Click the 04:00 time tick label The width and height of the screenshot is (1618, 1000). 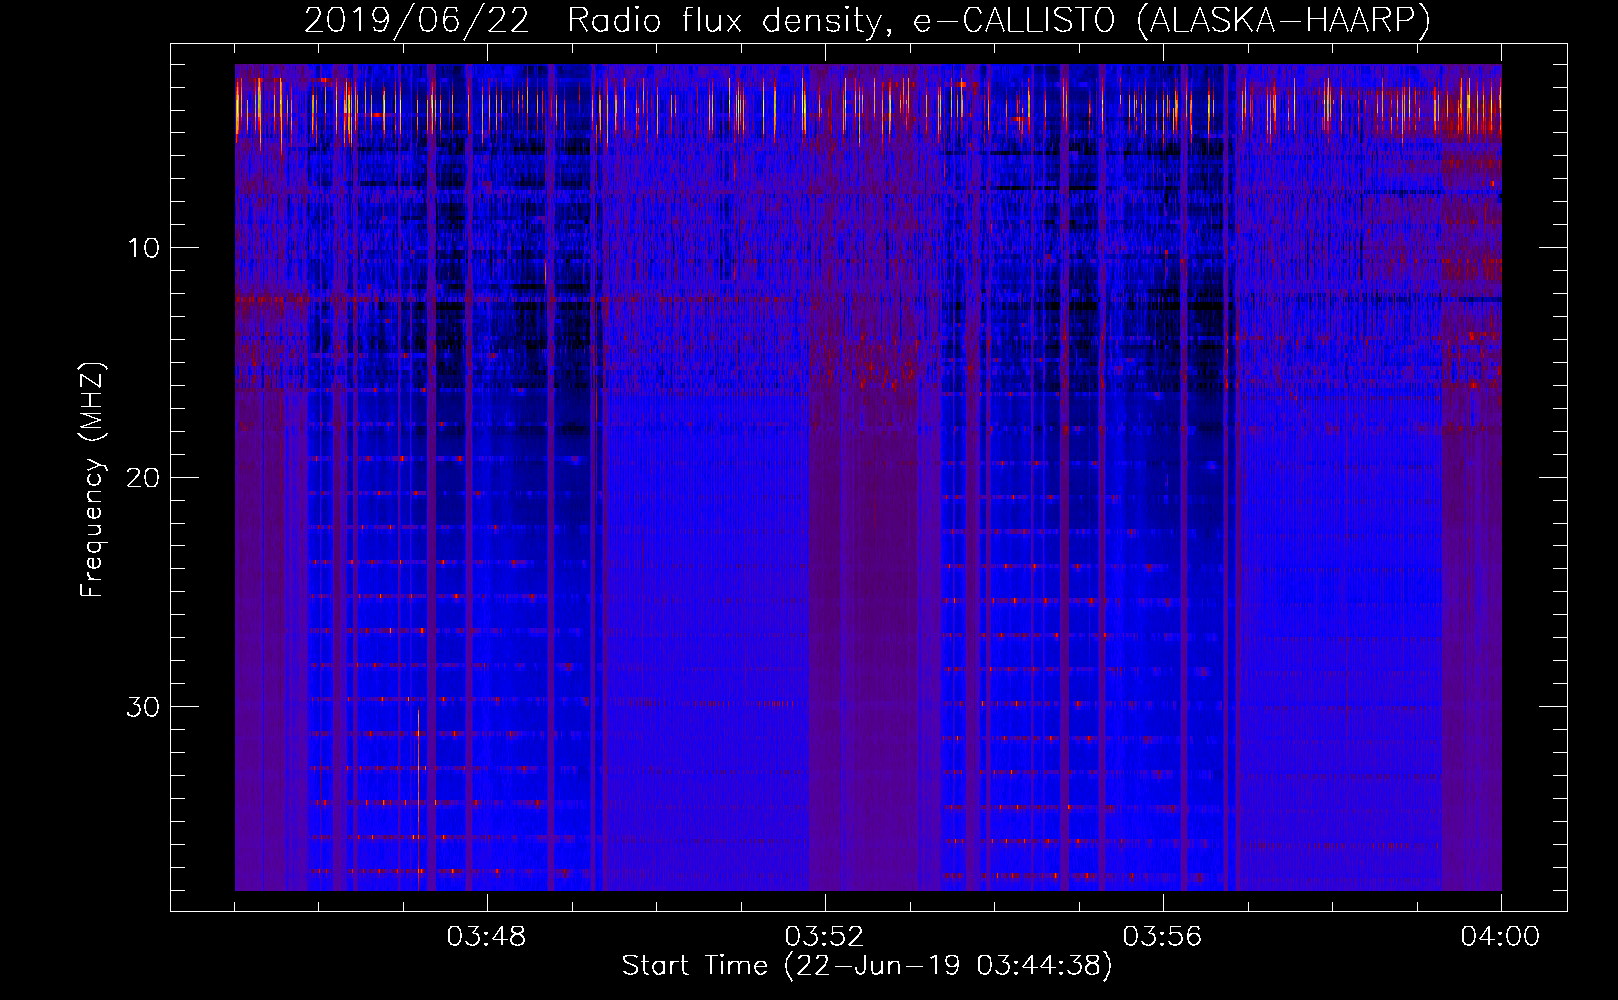[1501, 937]
